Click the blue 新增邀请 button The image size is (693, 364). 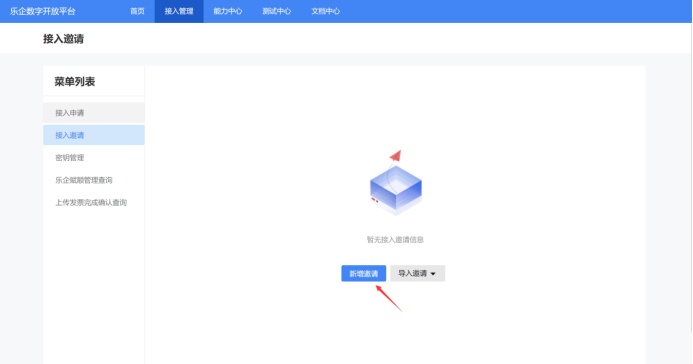364,273
